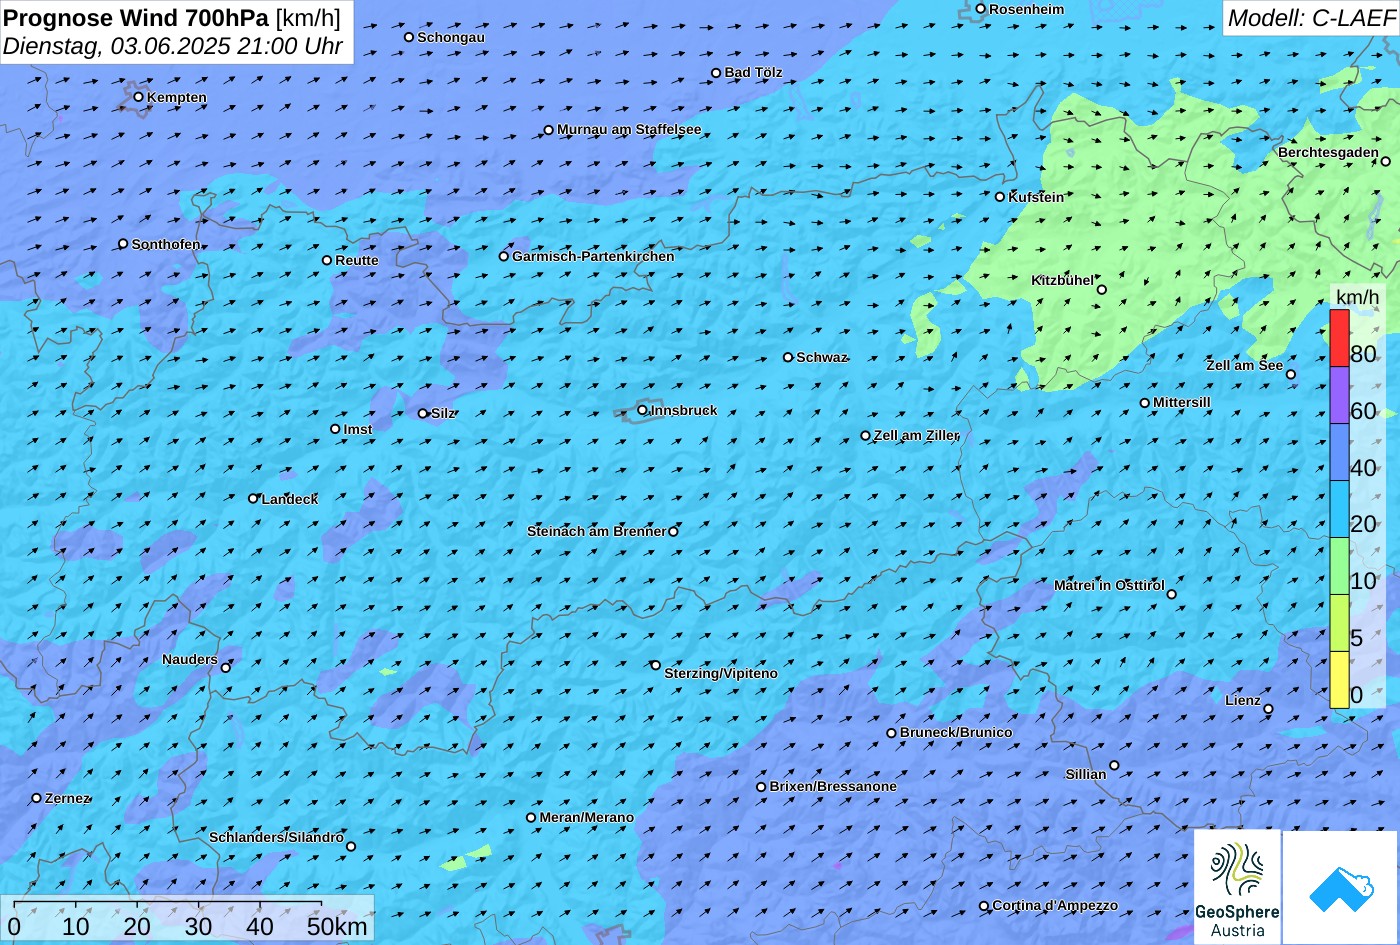Click the GeoSphere Austria logo
The width and height of the screenshot is (1400, 945).
pos(1237,887)
